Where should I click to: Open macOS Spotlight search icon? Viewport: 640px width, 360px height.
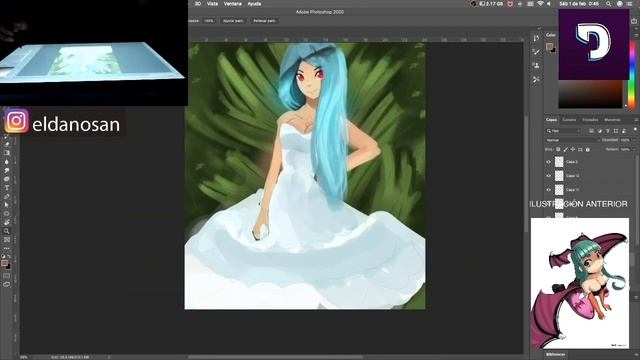609,4
